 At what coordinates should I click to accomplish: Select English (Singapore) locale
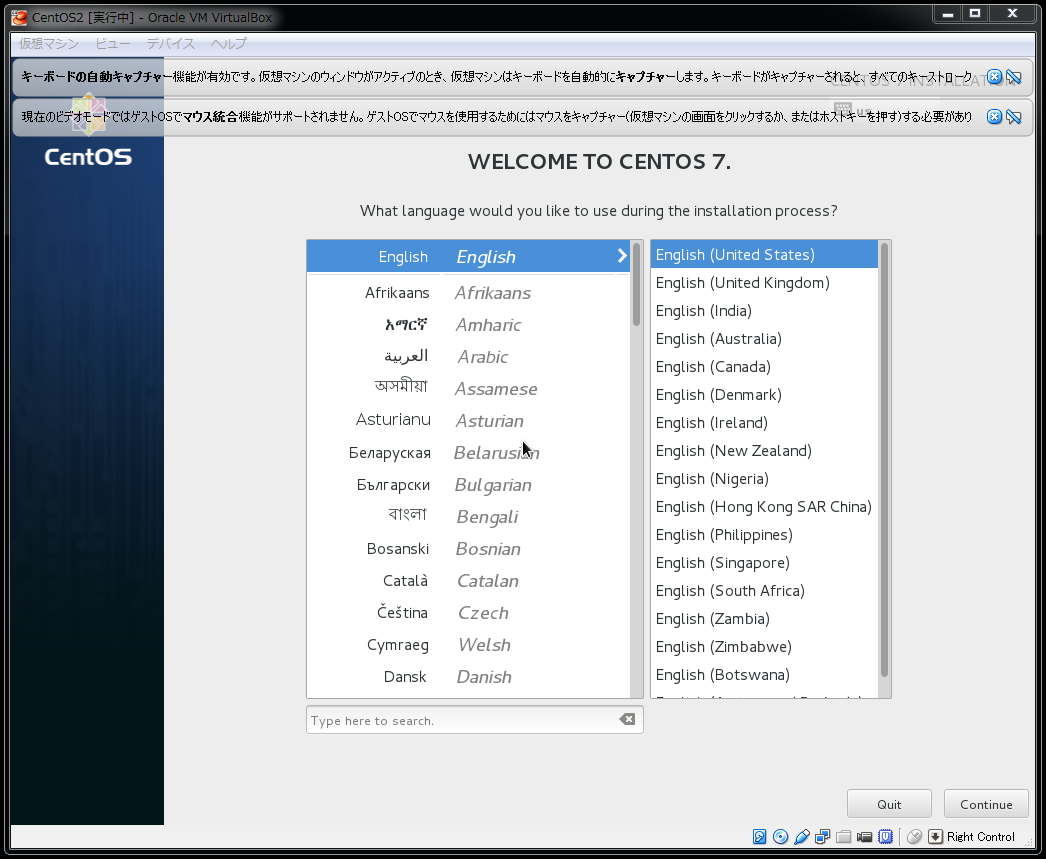(764, 563)
